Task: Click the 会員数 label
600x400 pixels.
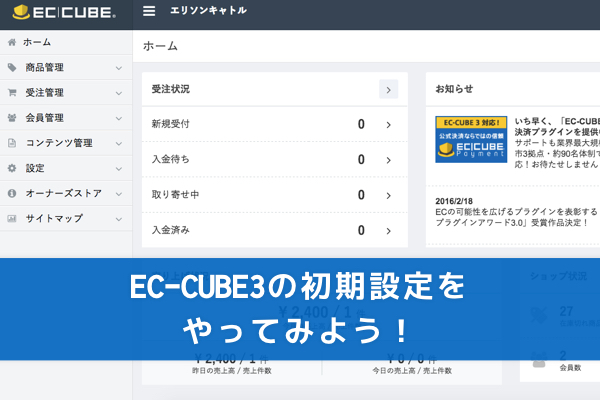Action: pos(570,368)
